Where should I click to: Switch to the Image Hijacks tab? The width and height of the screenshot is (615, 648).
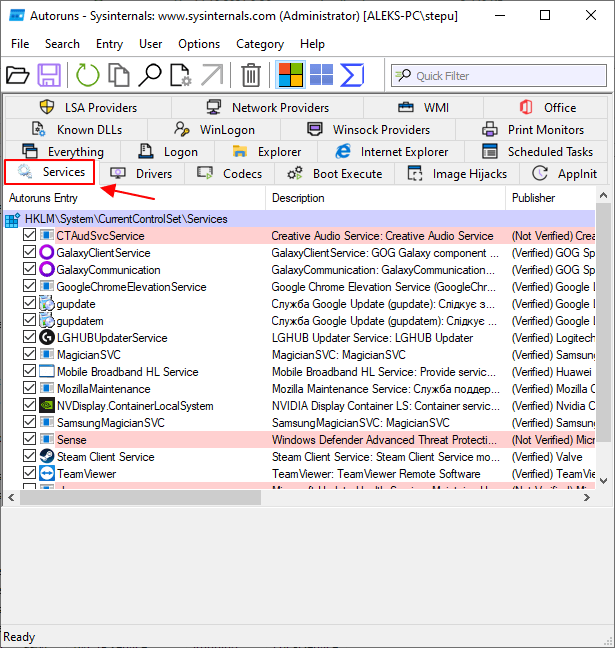(457, 174)
